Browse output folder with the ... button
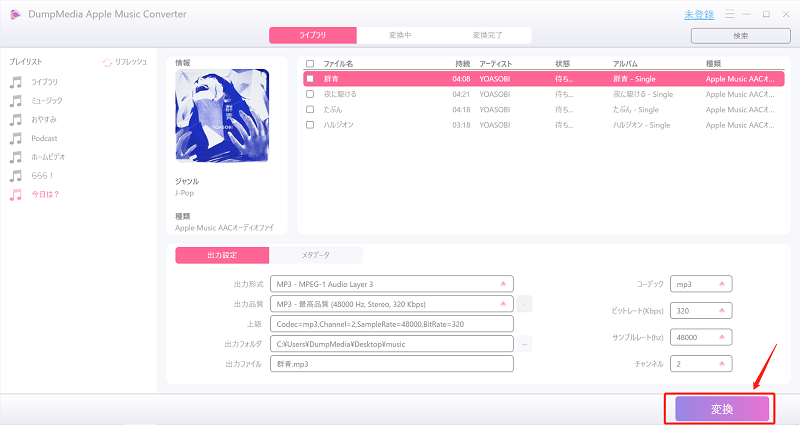Image resolution: width=800 pixels, height=425 pixels. click(x=524, y=344)
